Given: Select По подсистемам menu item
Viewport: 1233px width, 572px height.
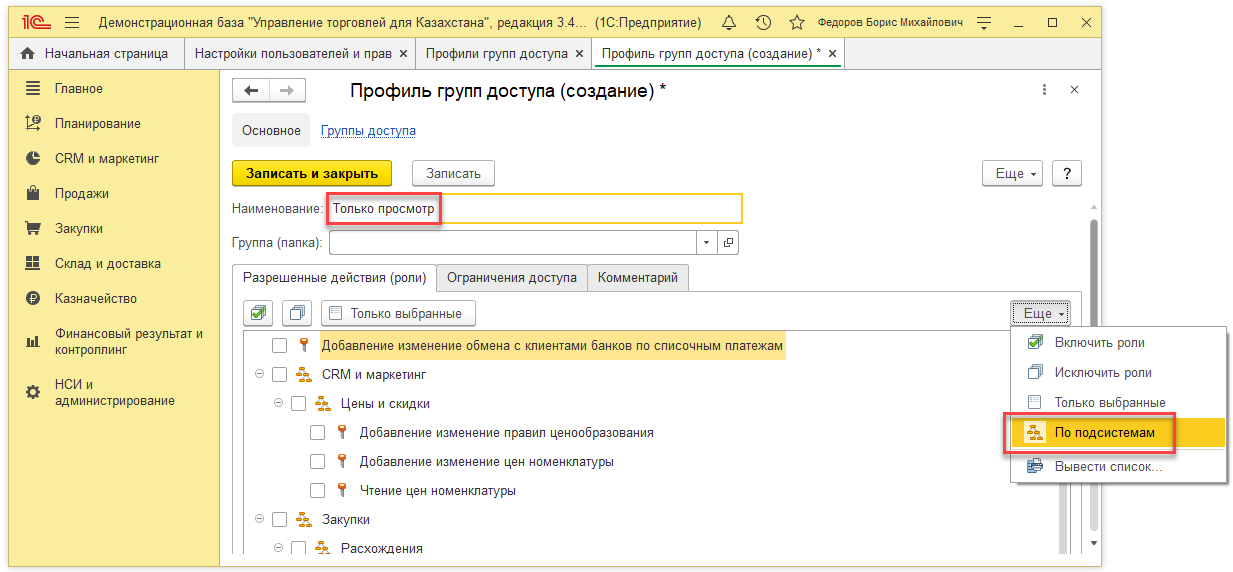Looking at the screenshot, I should point(1104,433).
